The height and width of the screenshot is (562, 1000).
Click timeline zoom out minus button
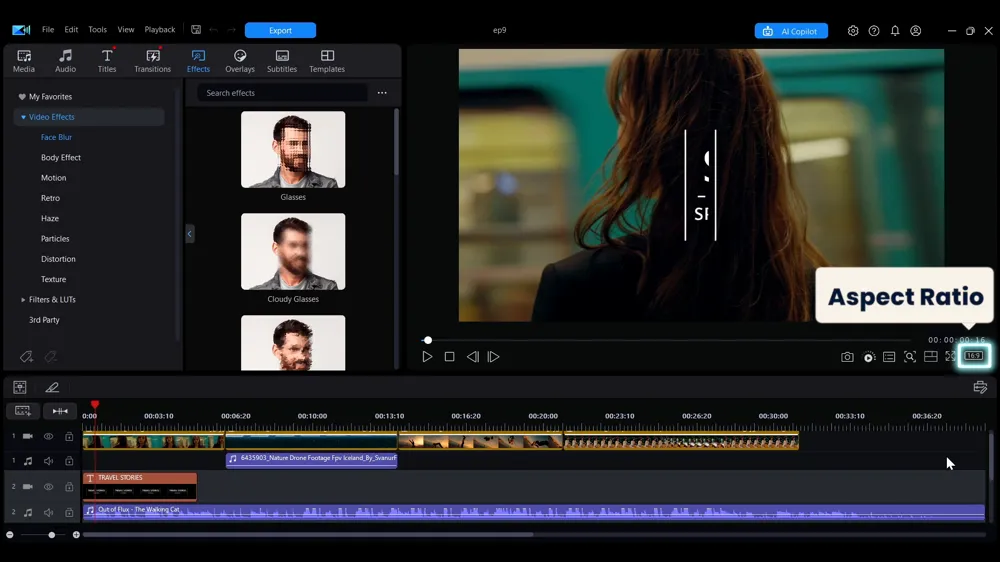pos(10,535)
